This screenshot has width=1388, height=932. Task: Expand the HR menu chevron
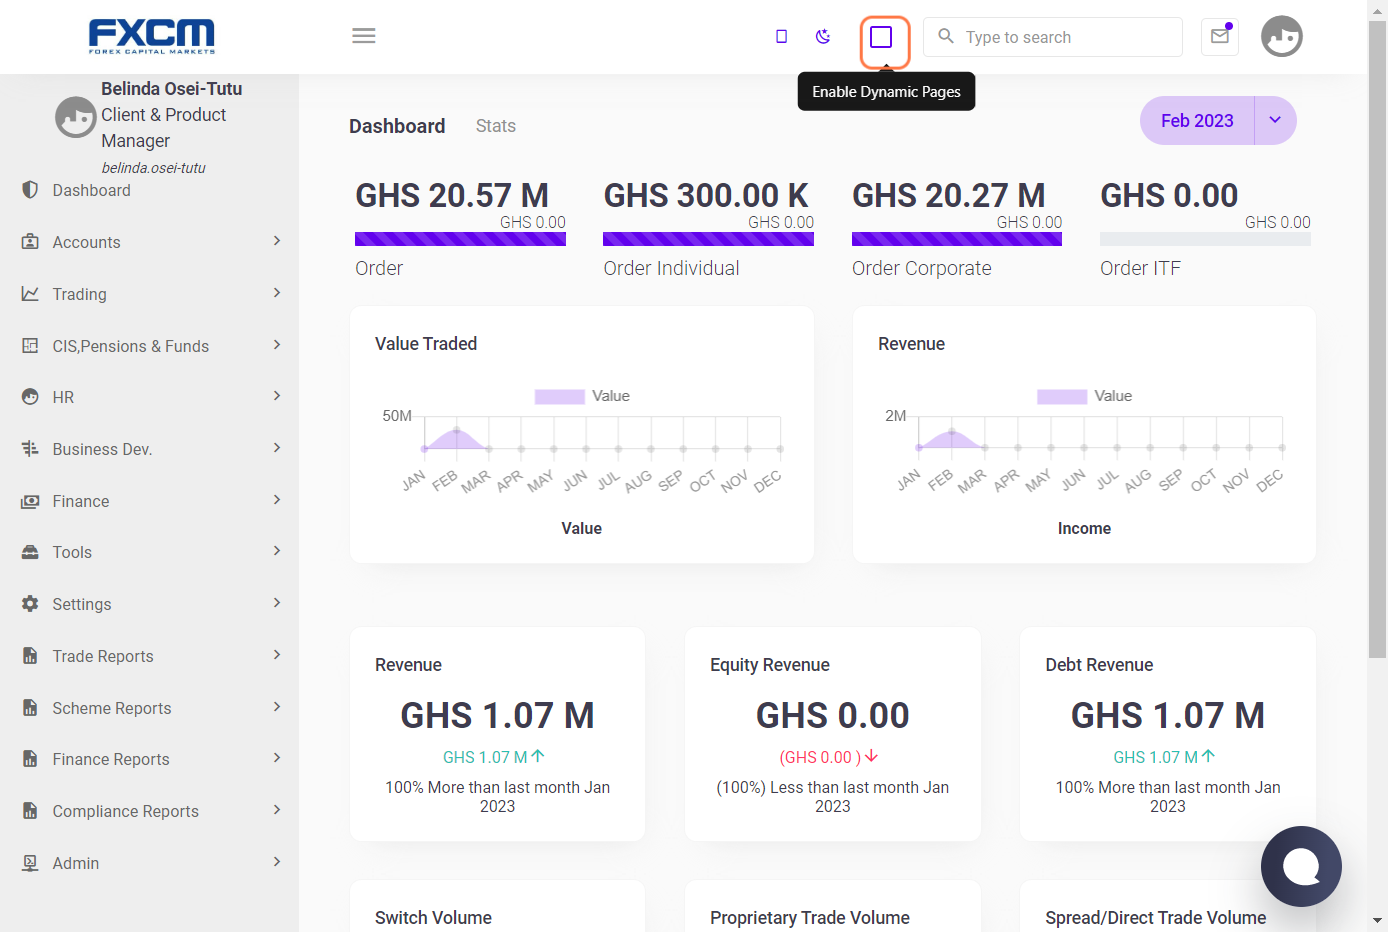tap(277, 396)
